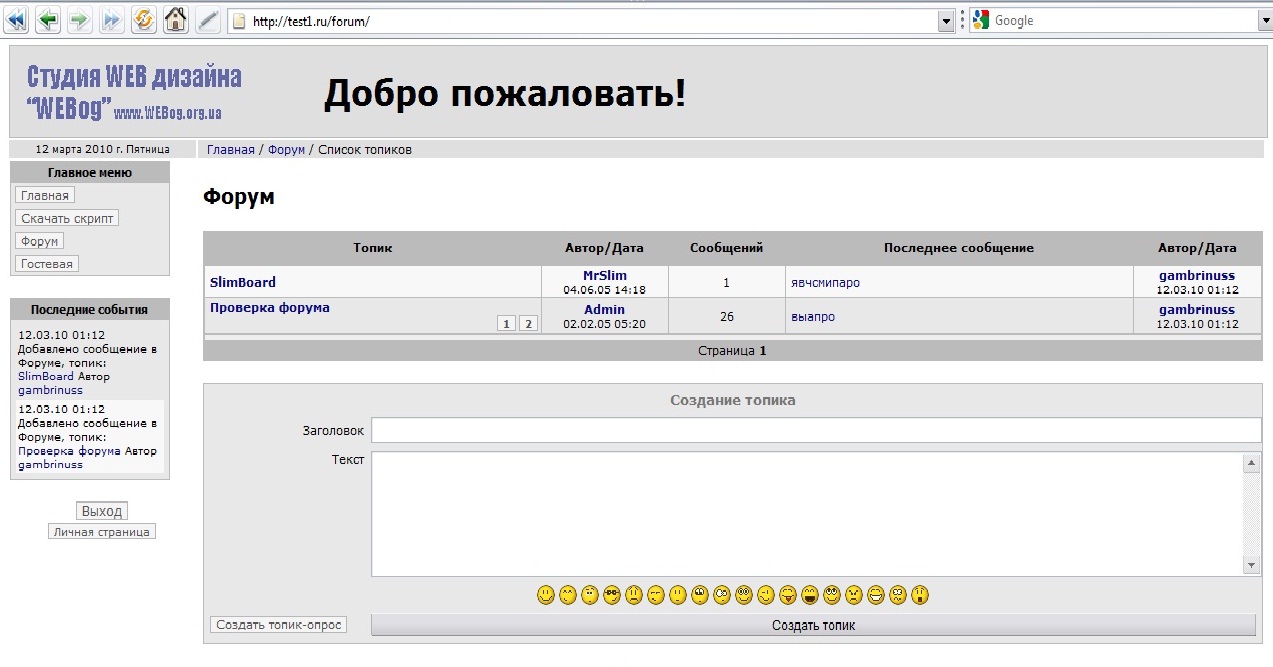The height and width of the screenshot is (667, 1273).
Task: Open the Google search engine selector
Action: coord(980,21)
